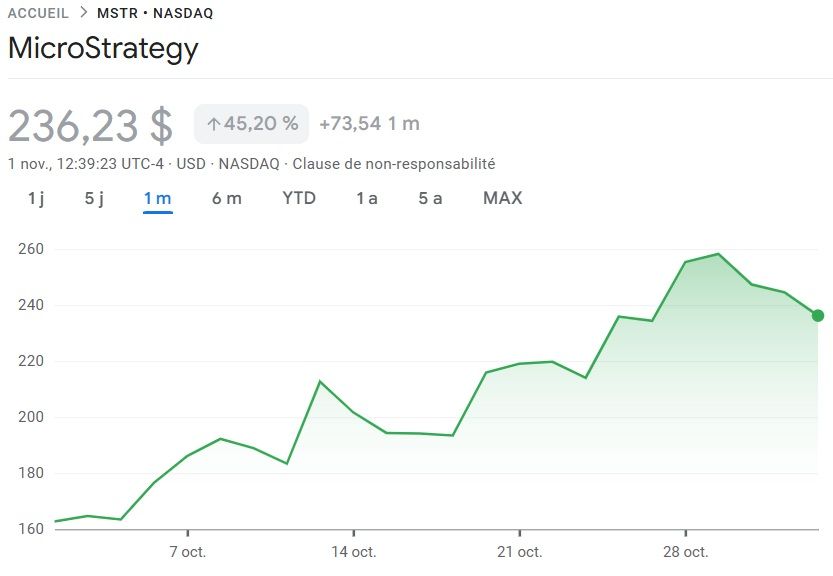833x576 pixels.
Task: Click the 45,20 % change badge
Action: pyautogui.click(x=252, y=124)
